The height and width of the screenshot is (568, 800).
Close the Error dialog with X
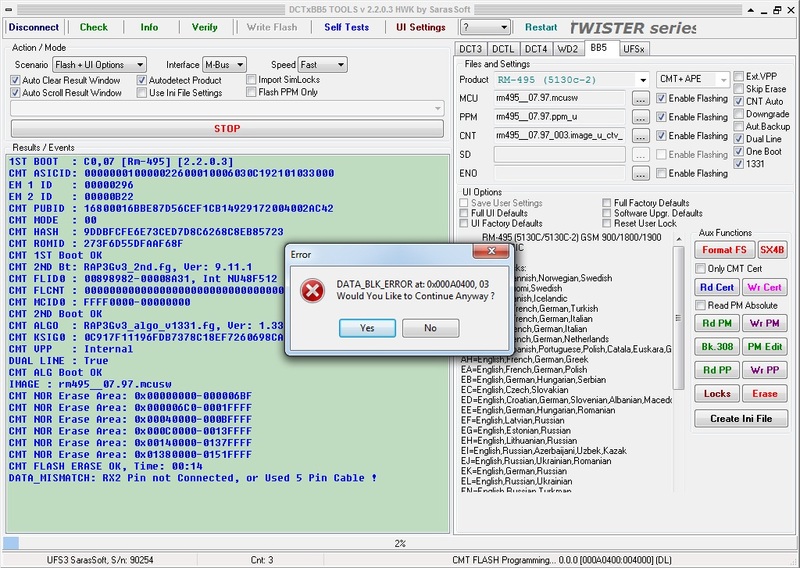(x=491, y=251)
